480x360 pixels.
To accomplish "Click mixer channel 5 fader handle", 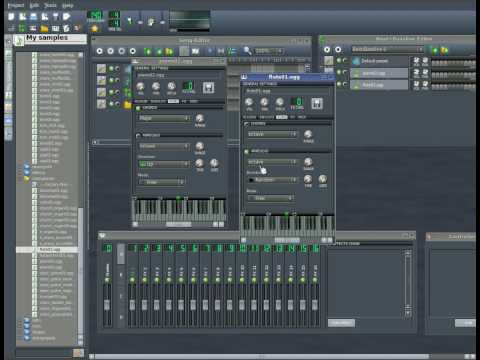I will pyautogui.click(x=181, y=304).
